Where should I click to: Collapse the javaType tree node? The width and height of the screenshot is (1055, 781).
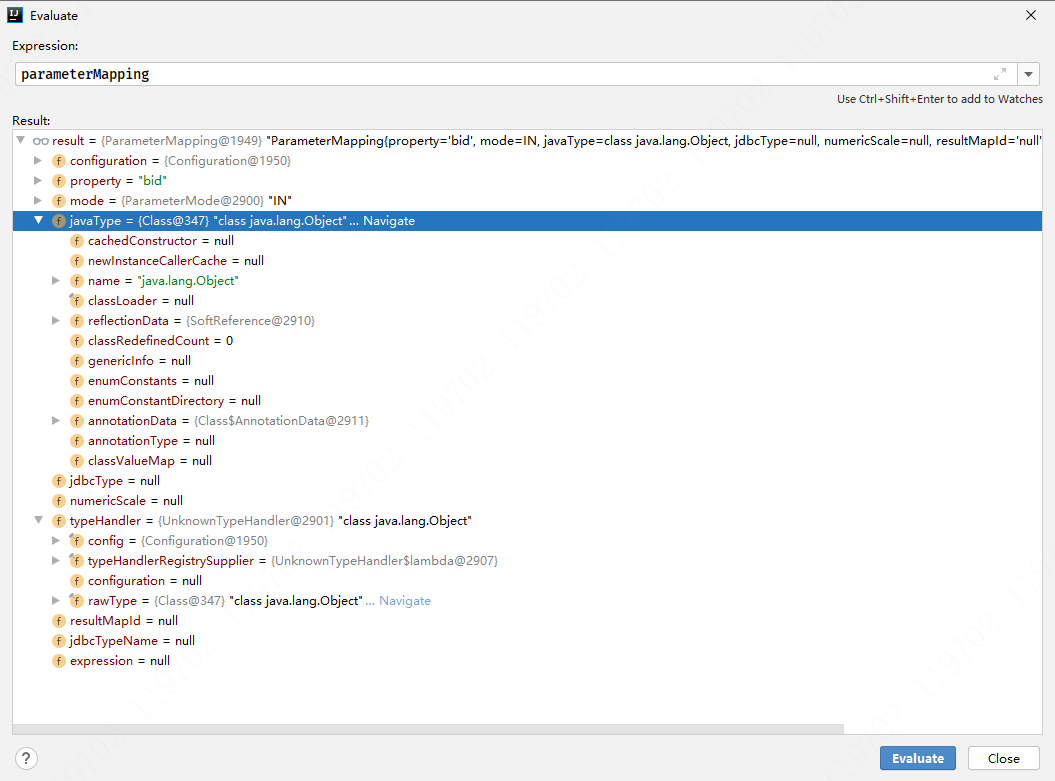pos(39,221)
